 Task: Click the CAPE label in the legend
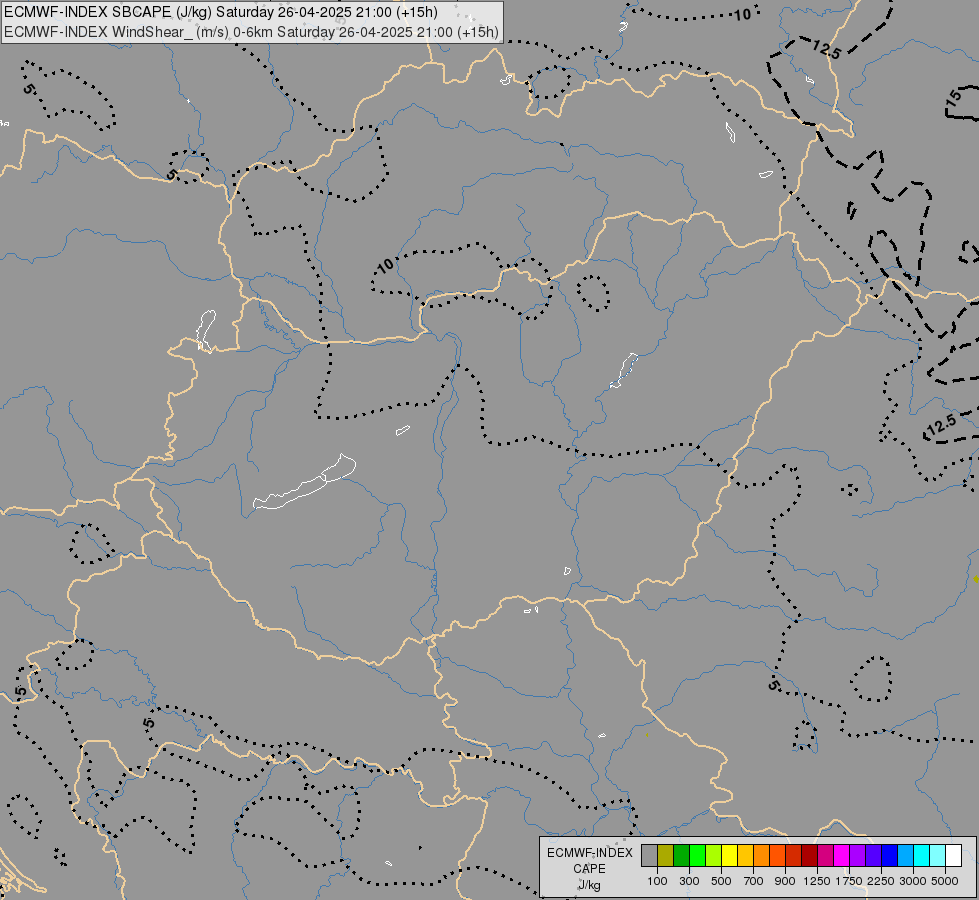pyautogui.click(x=589, y=869)
